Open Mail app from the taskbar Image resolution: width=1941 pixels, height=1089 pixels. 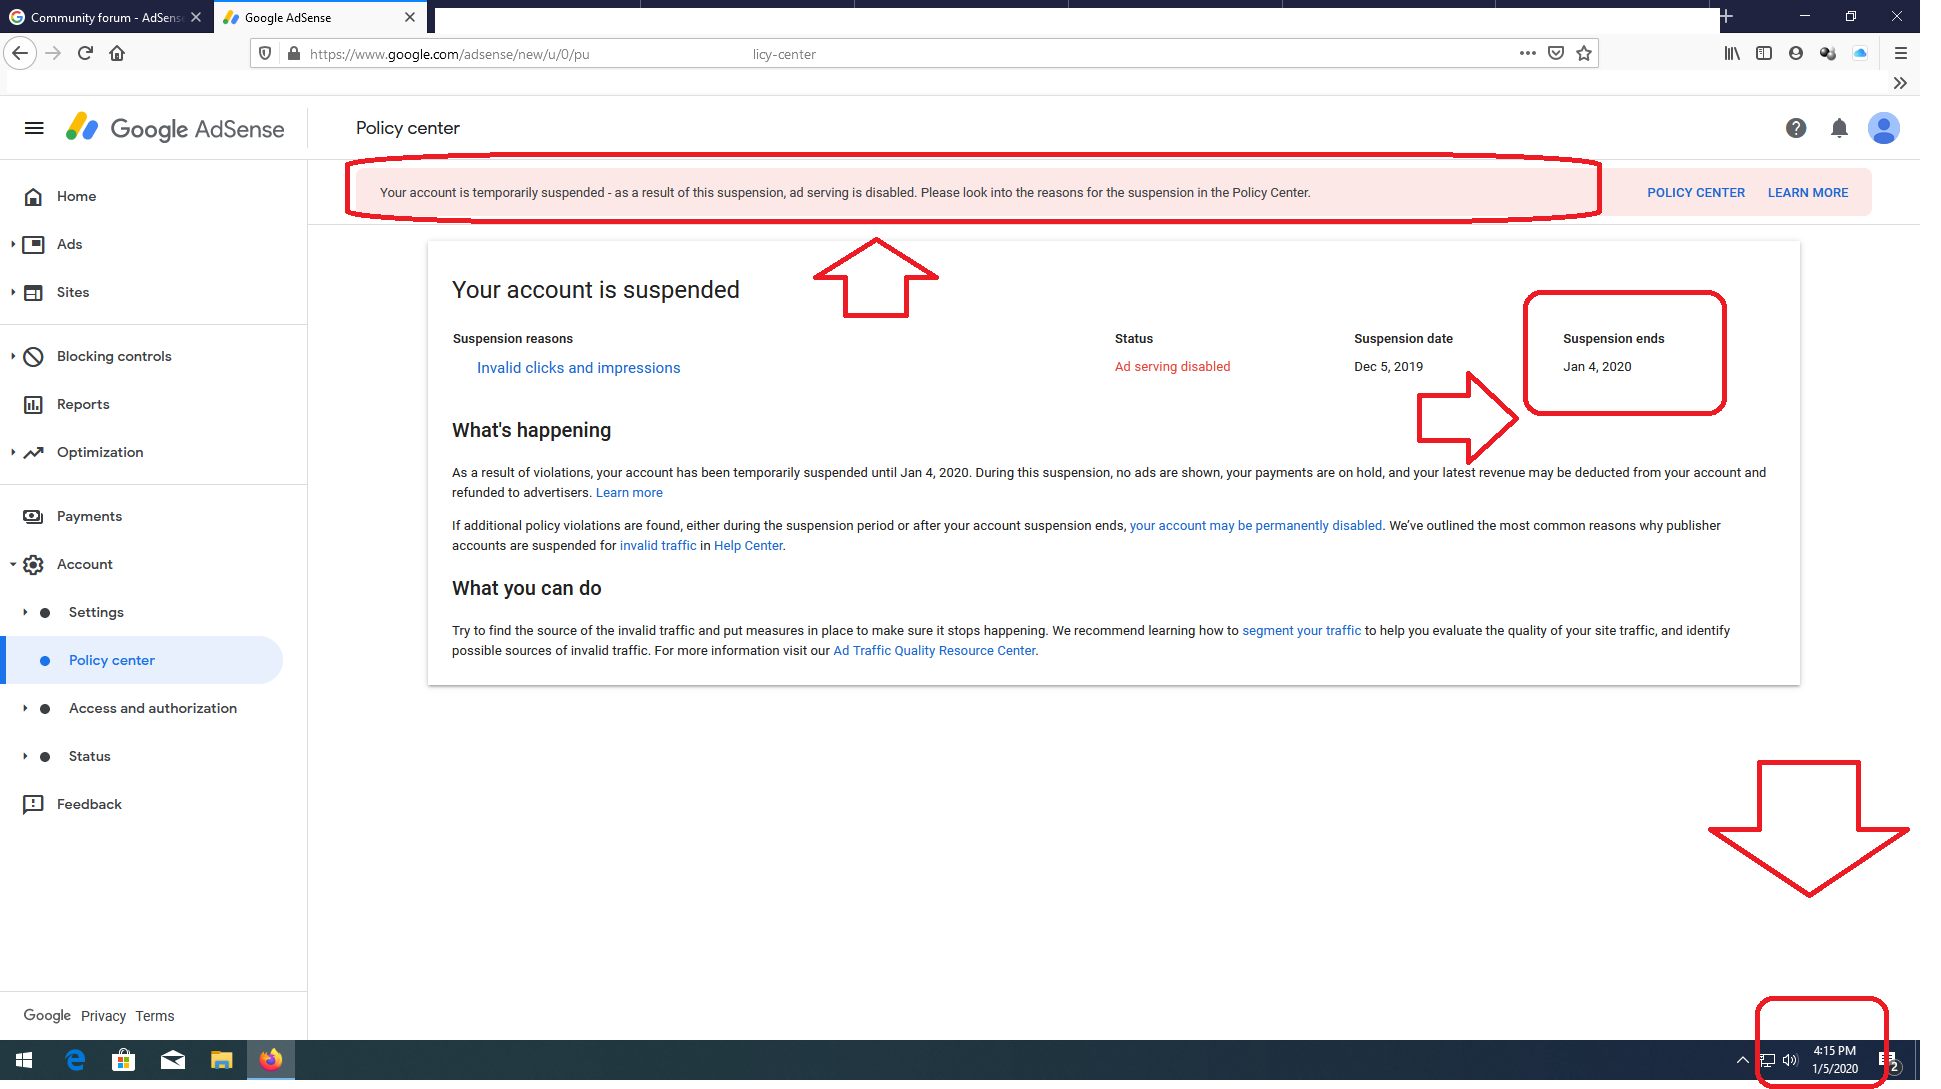173,1060
